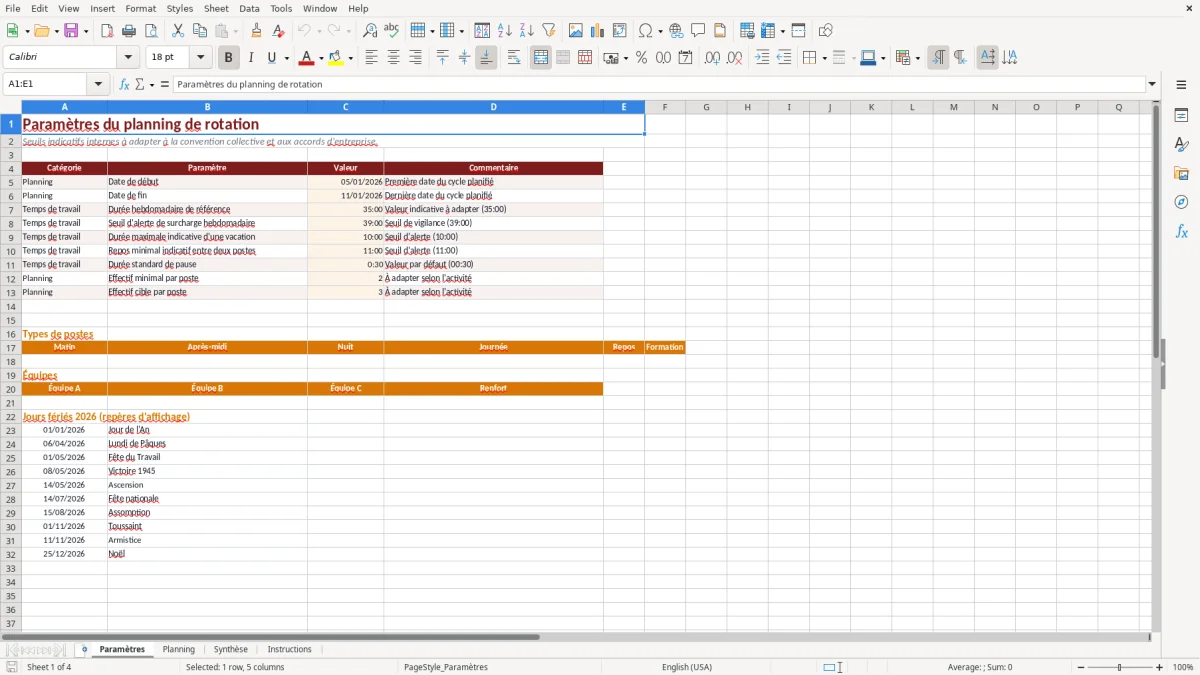This screenshot has height=675, width=1200.
Task: Switch to the Instructions sheet tab
Action: 290,649
